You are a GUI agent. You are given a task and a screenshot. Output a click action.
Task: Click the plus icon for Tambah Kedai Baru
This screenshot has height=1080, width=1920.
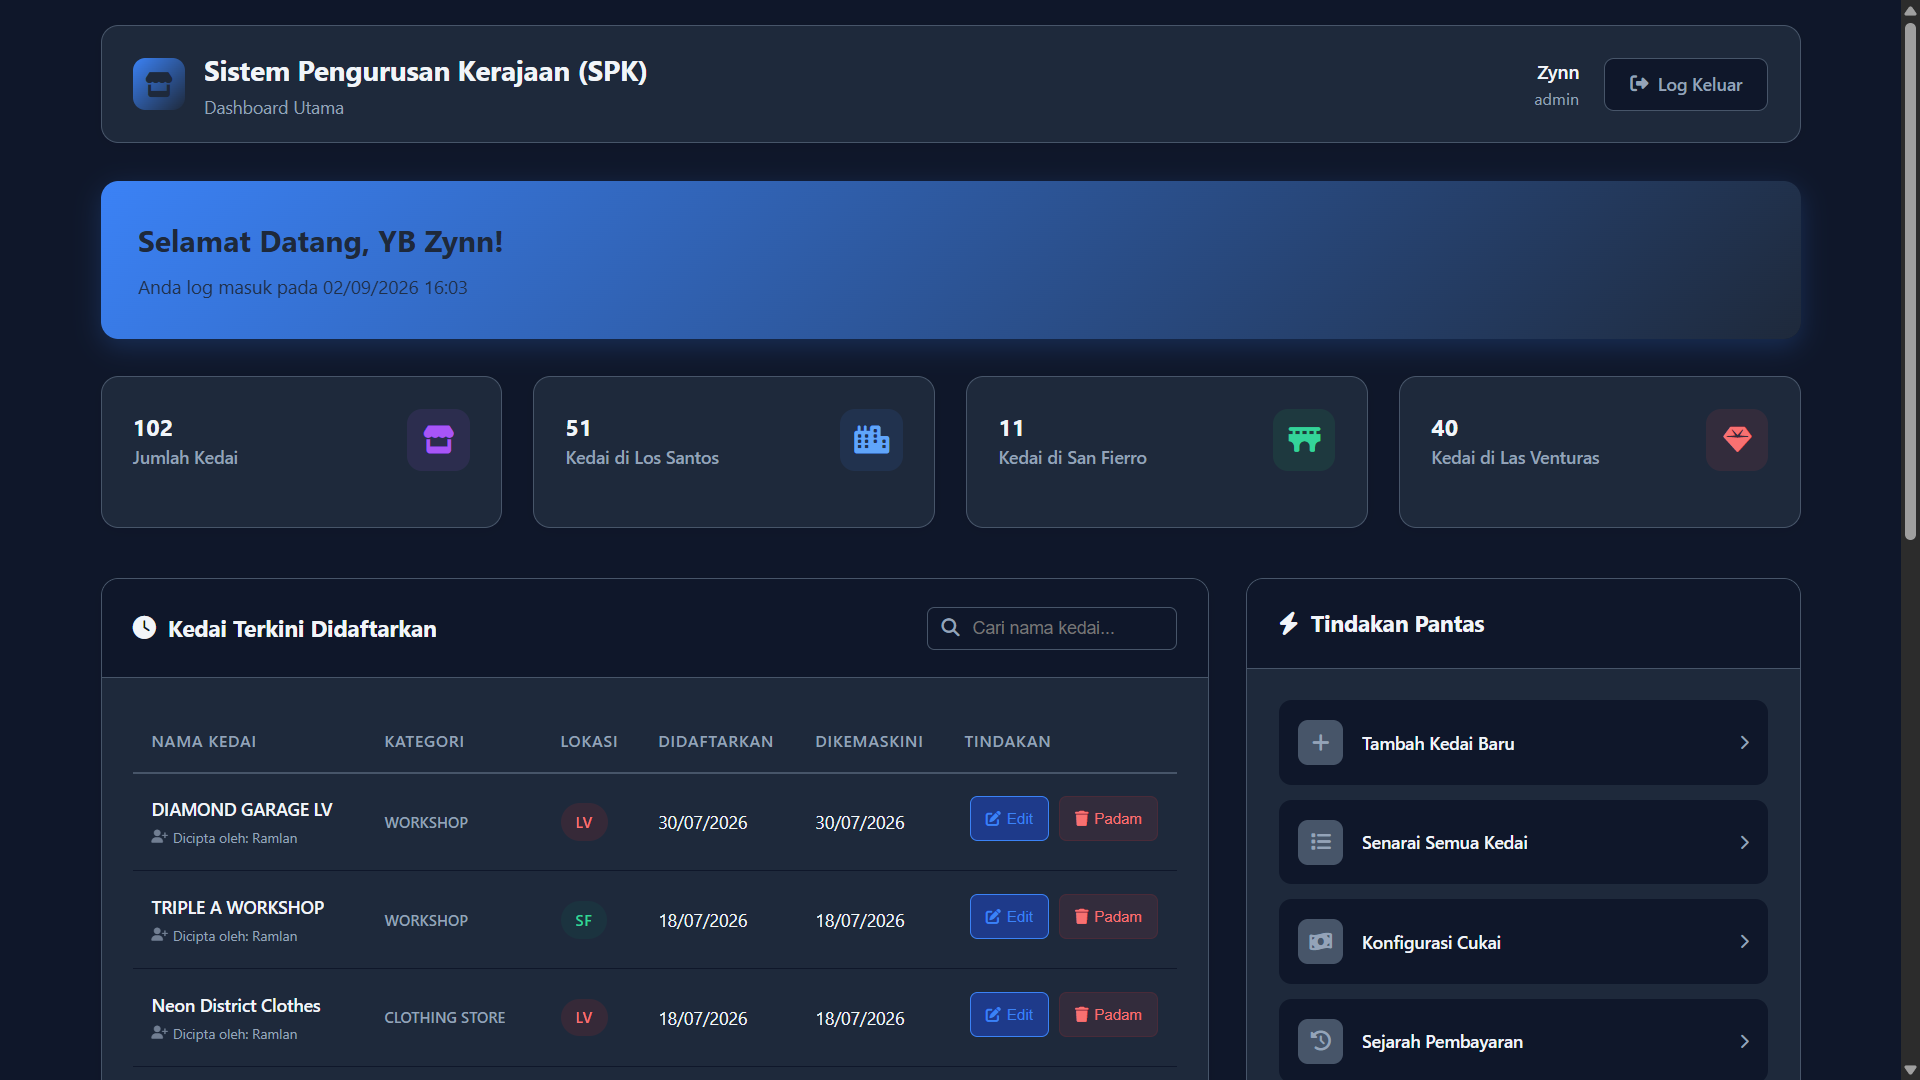tap(1320, 743)
